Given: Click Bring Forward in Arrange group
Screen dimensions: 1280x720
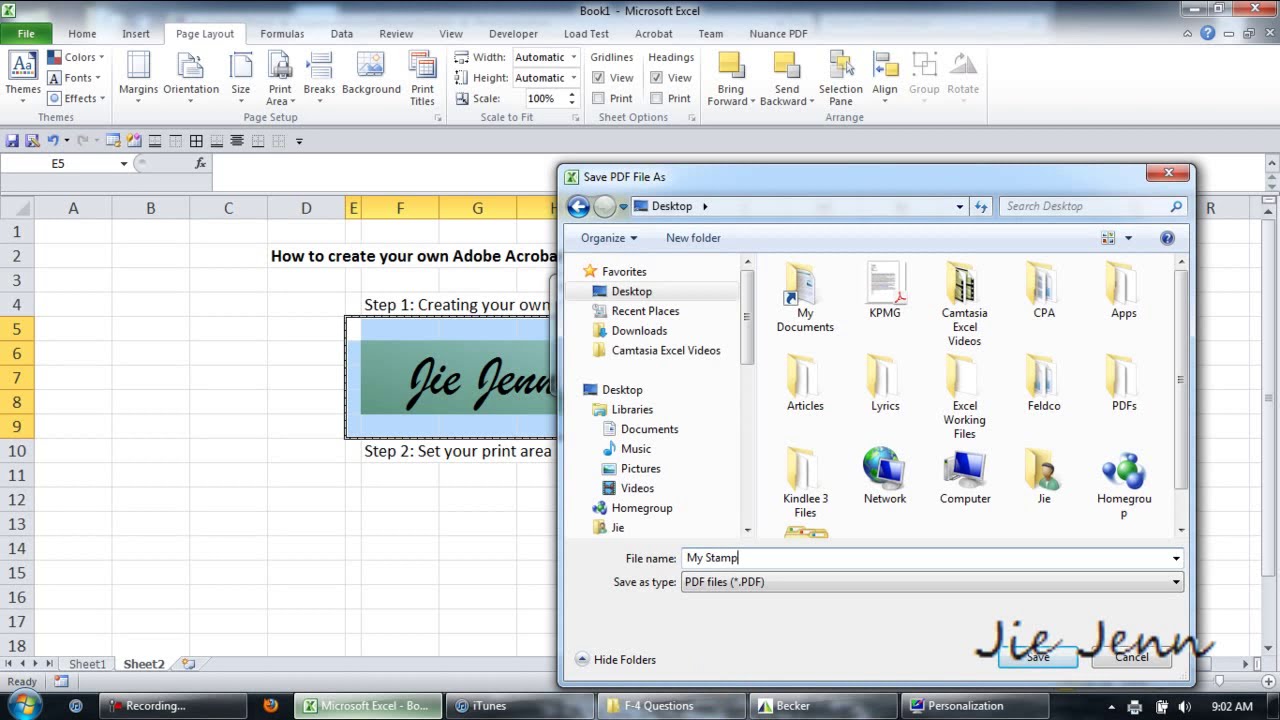Looking at the screenshot, I should [731, 78].
